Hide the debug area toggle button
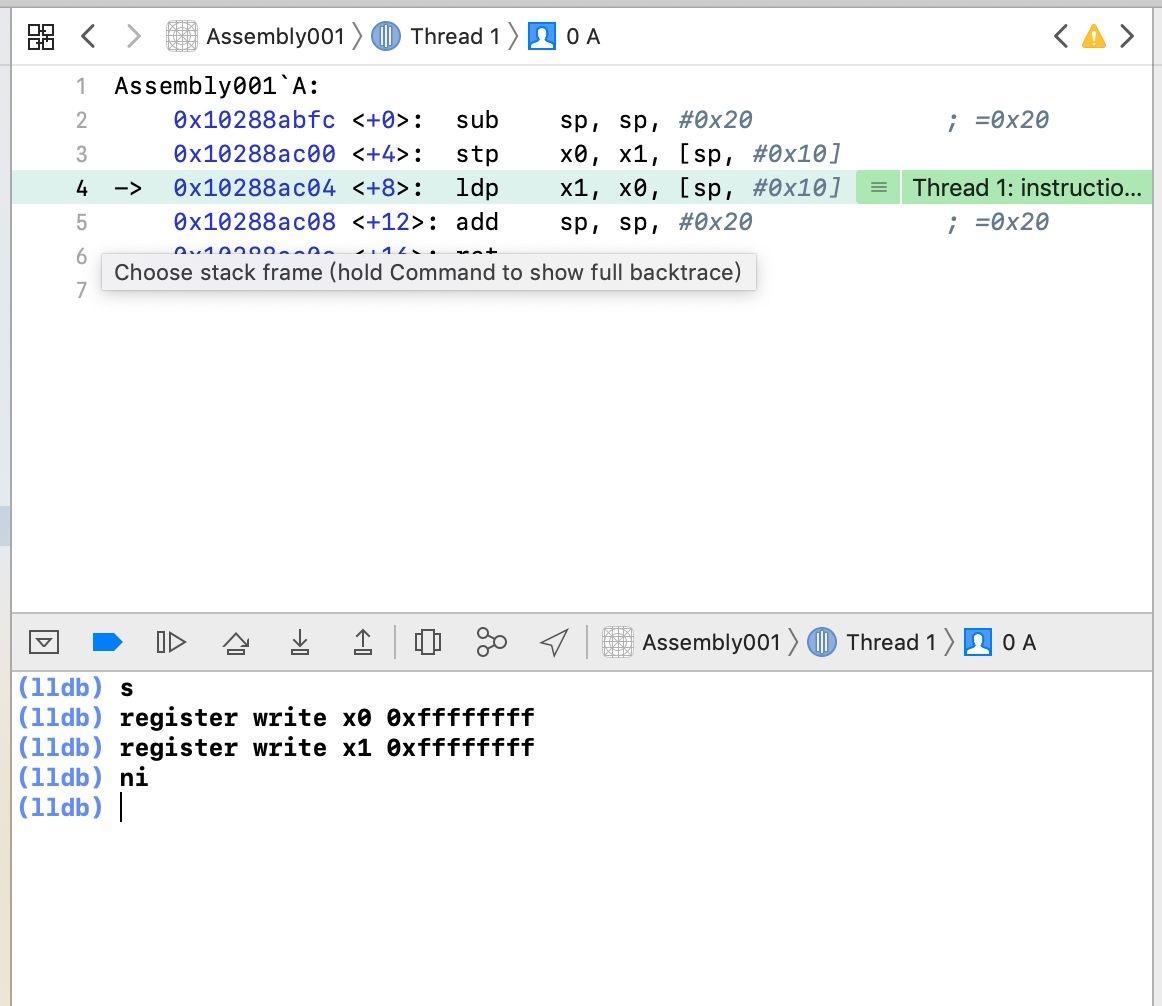1162x1006 pixels. pos(44,642)
